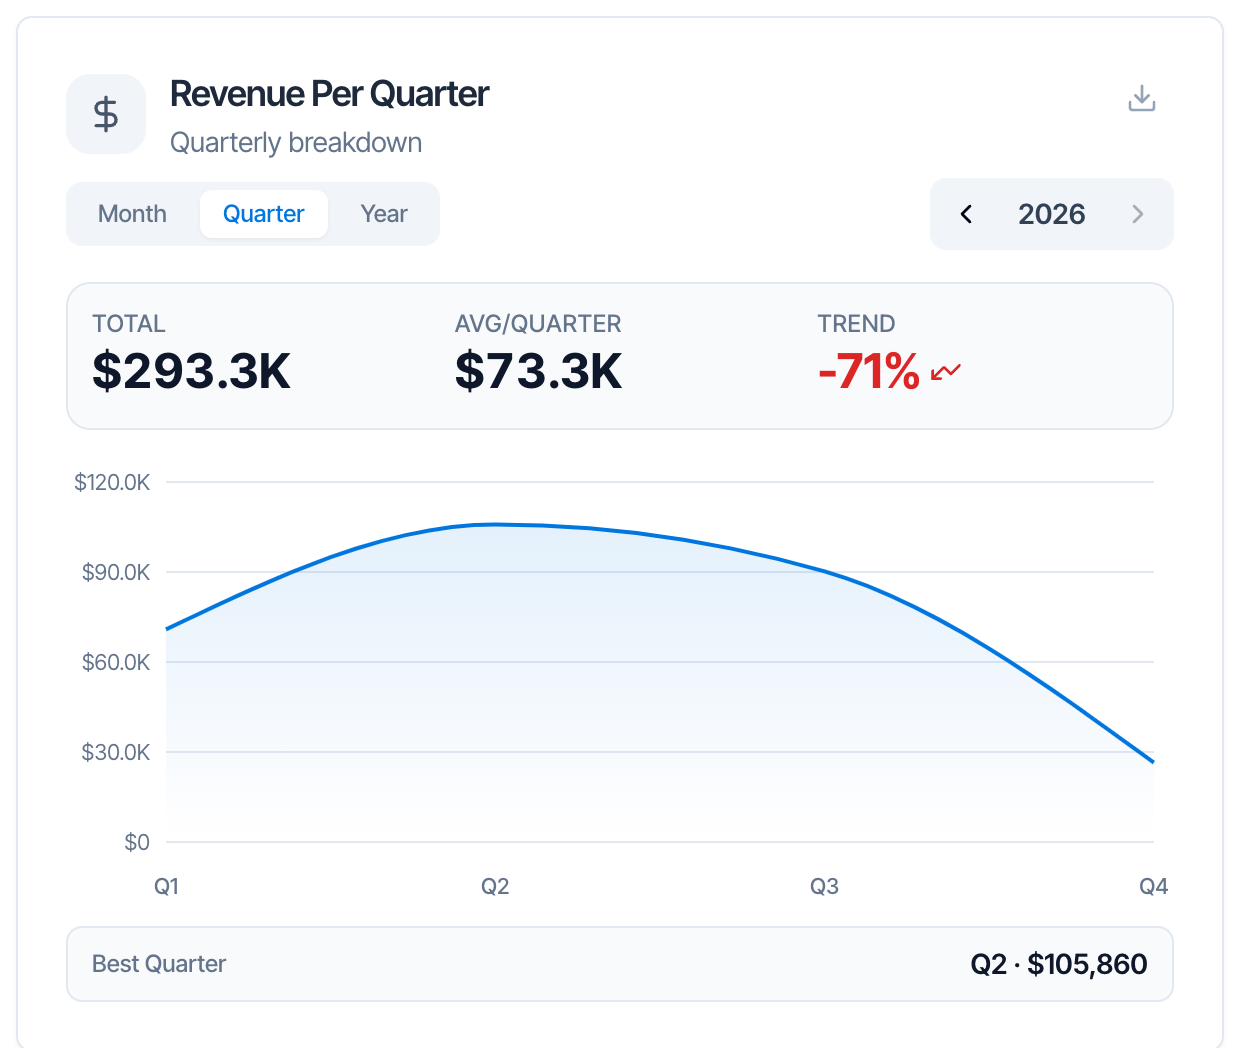
Task: Click the $120.0K y-axis label
Action: (x=112, y=482)
